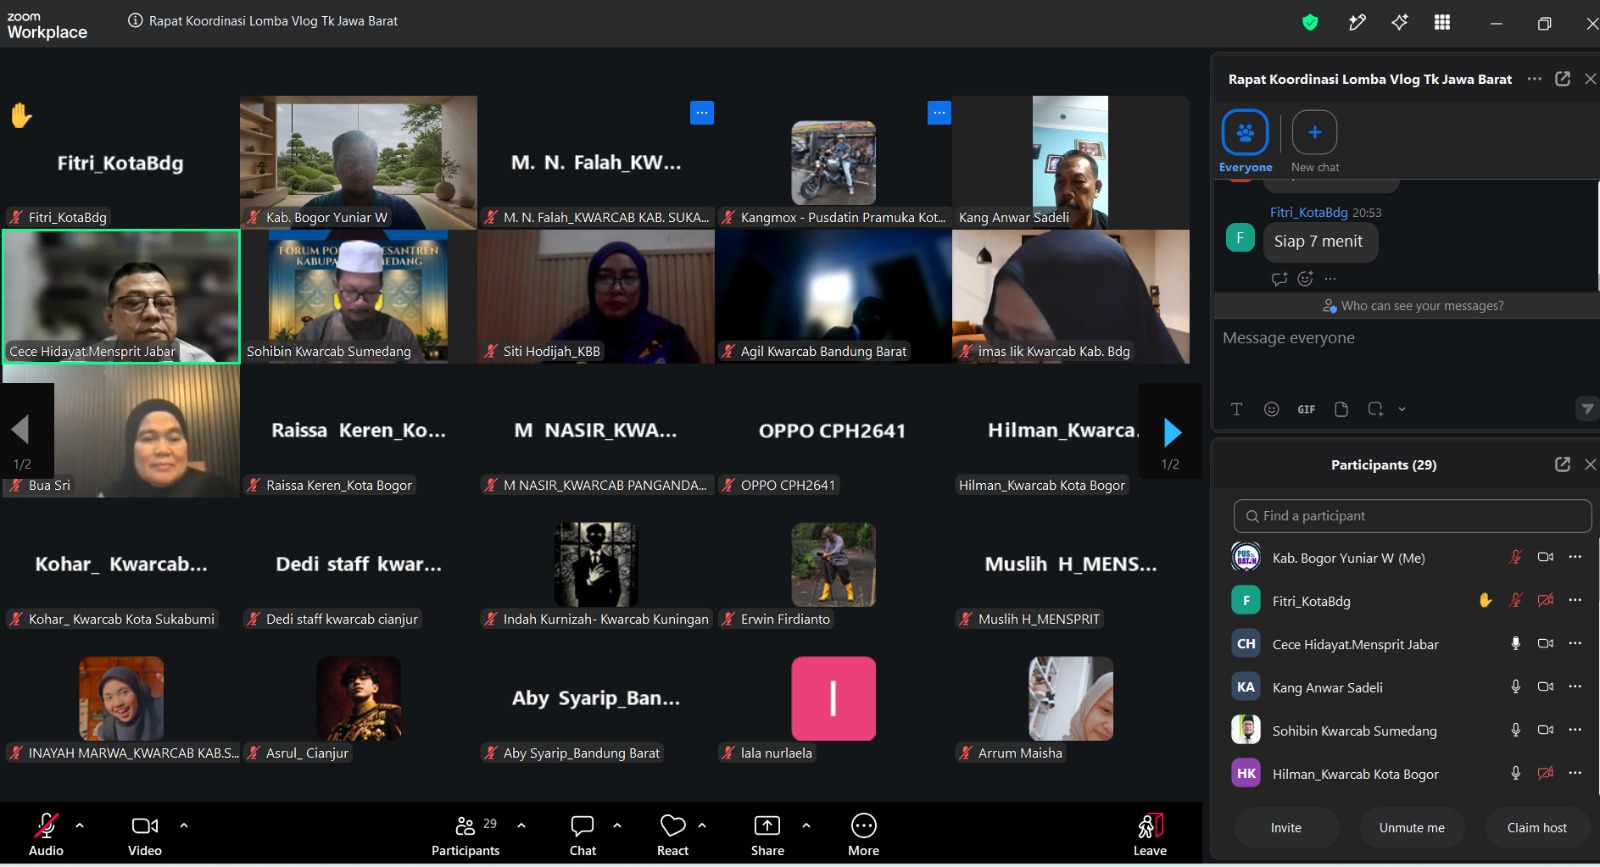This screenshot has height=867, width=1600.
Task: Open meeting info icon beside title
Action: coord(135,21)
